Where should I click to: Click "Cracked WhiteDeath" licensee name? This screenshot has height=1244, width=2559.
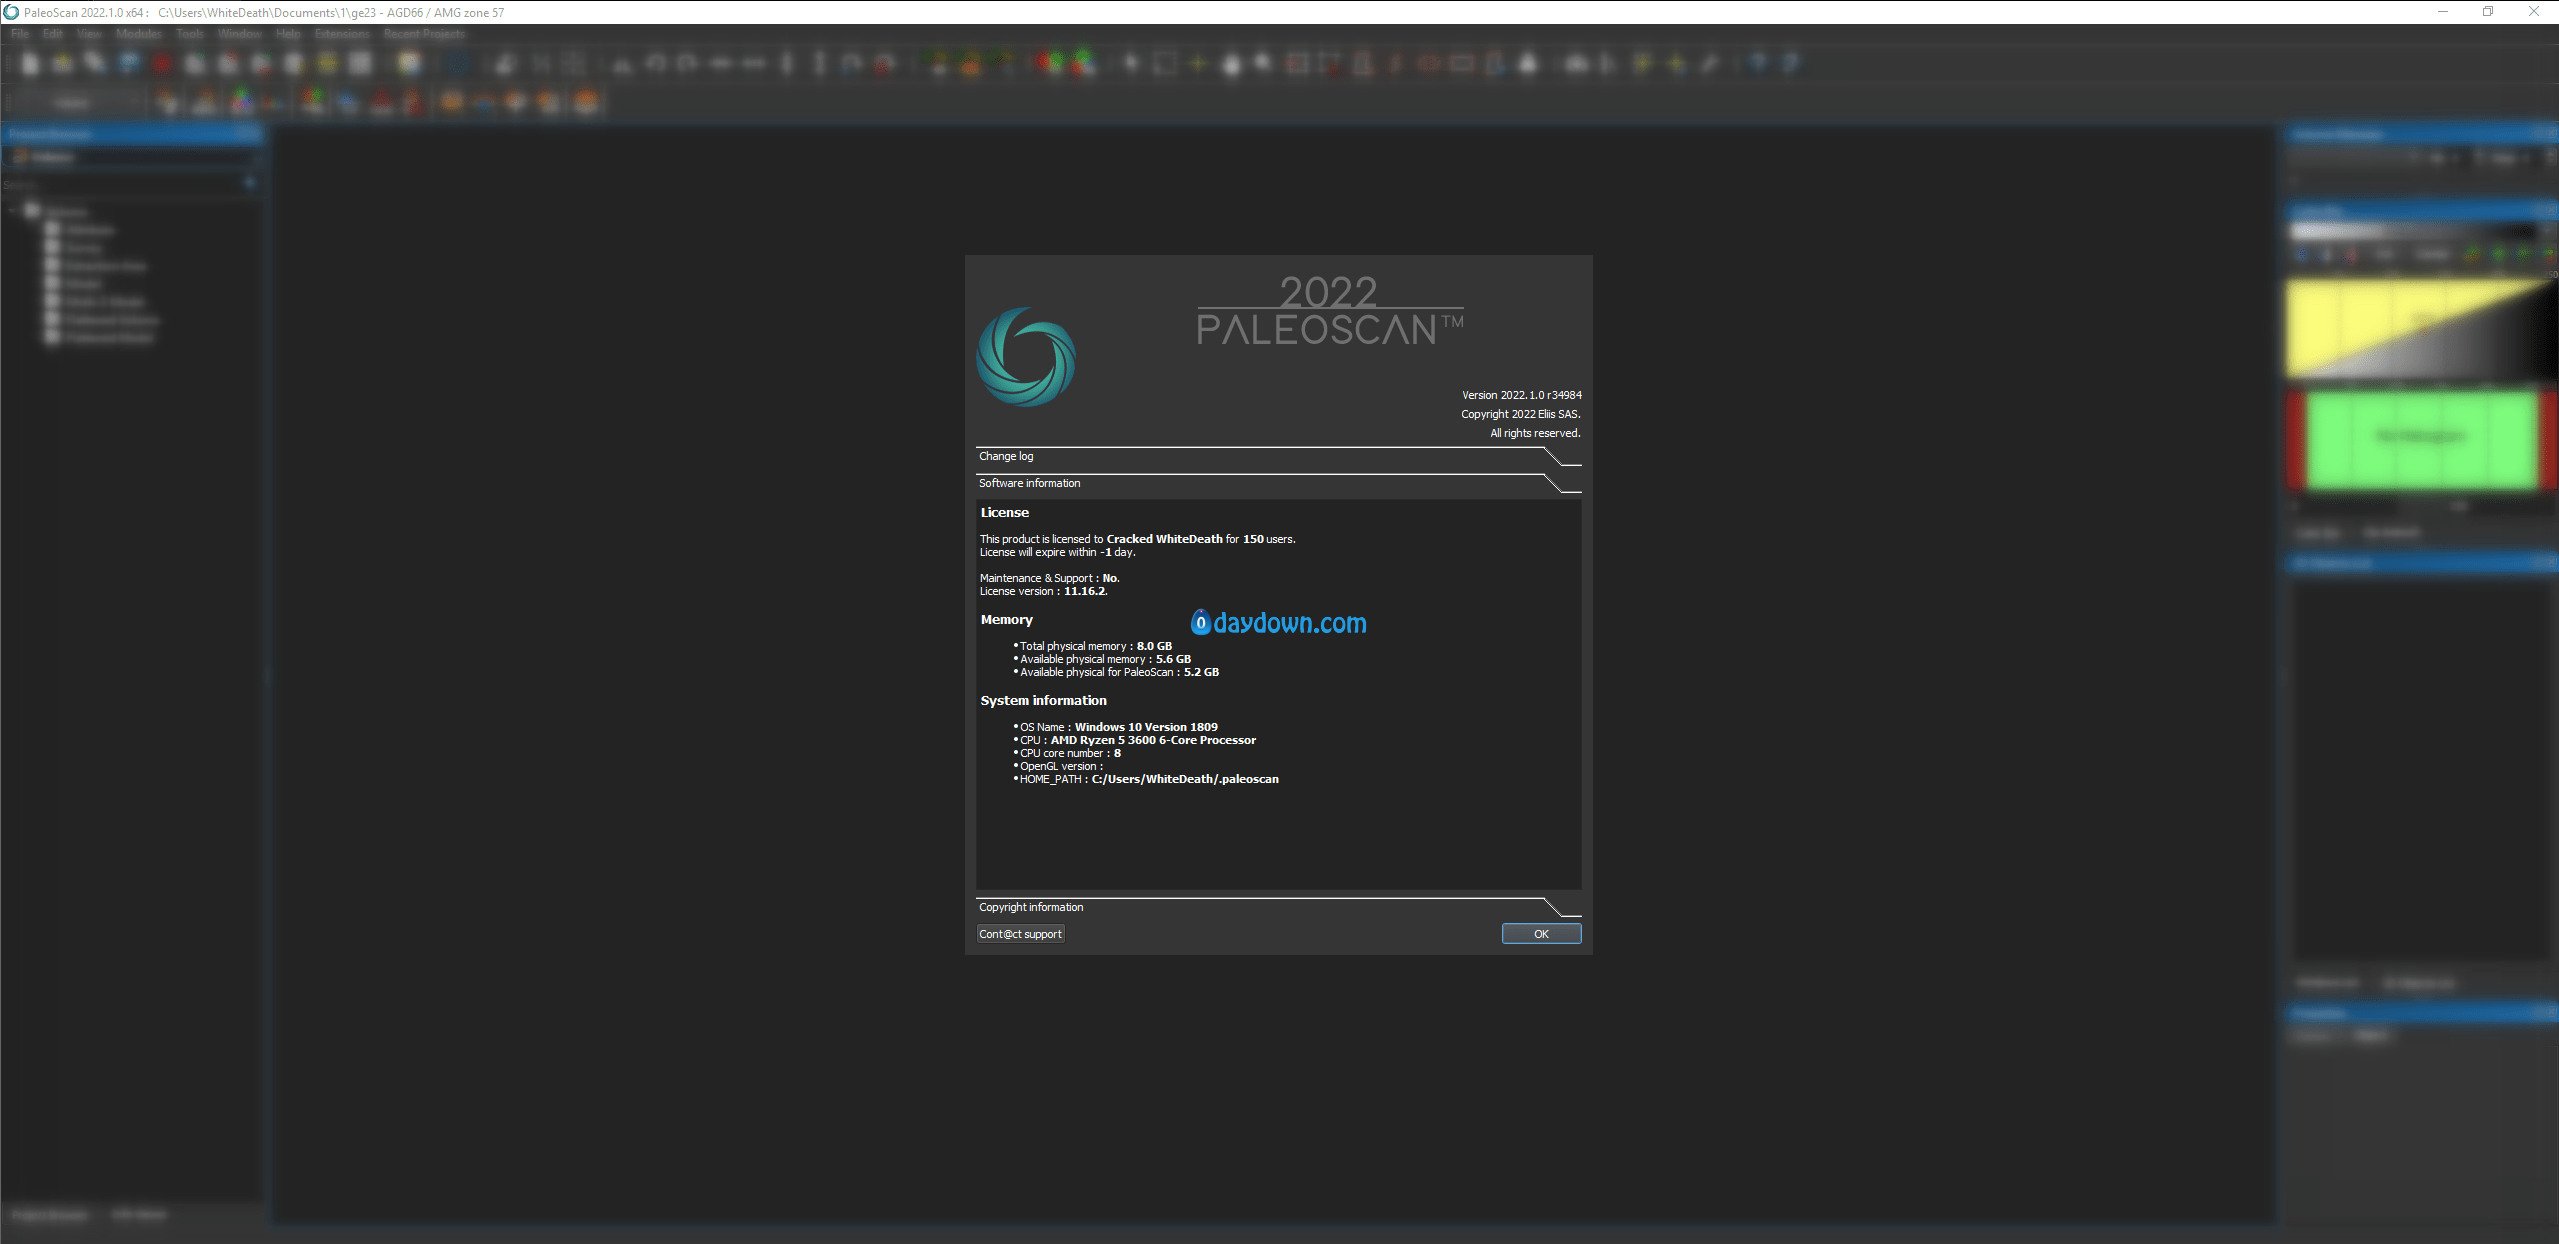coord(1164,539)
